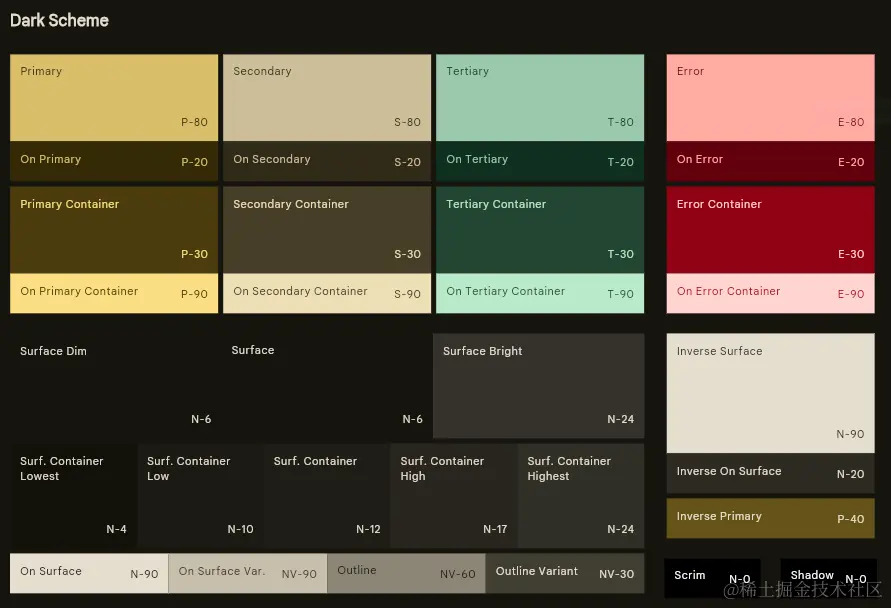Choose the On Secondary S-20 swatch
Image resolution: width=891 pixels, height=608 pixels.
[x=327, y=161]
